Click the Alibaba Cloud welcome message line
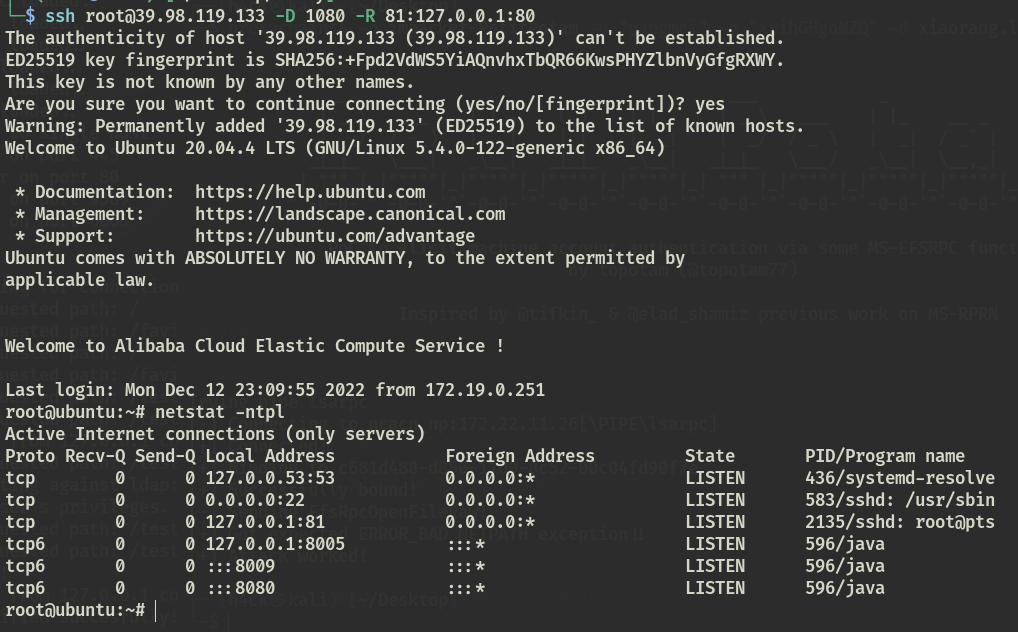 click(x=254, y=346)
